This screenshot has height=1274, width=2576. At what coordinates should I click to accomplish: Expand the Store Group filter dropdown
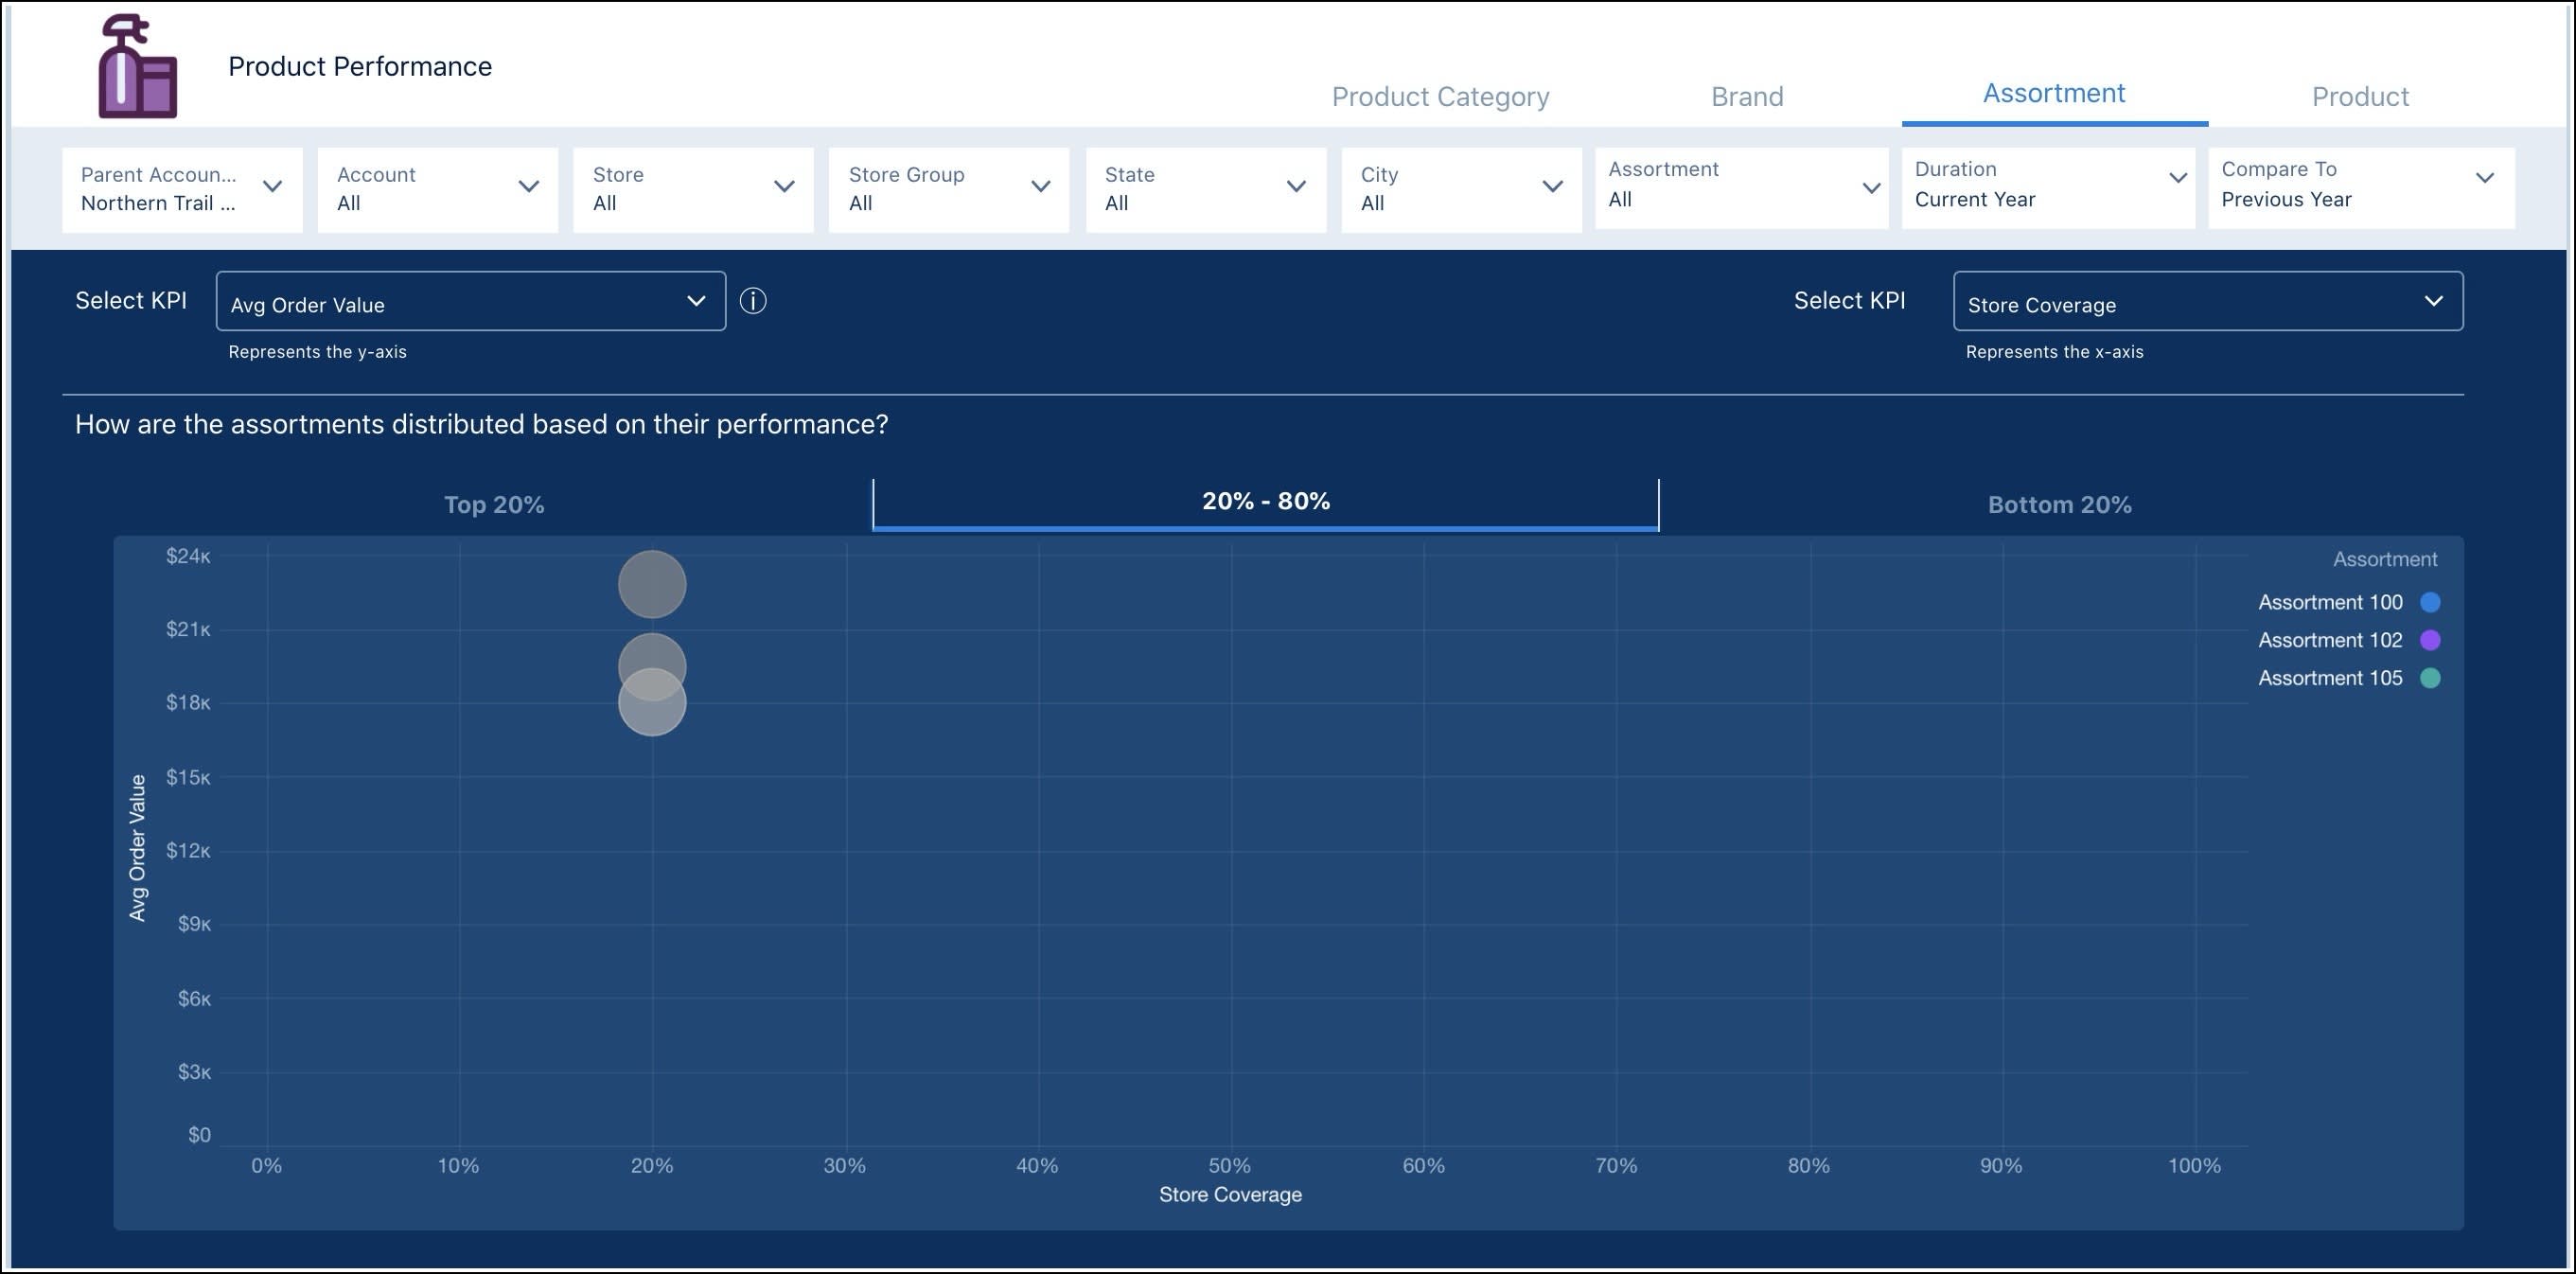[1040, 186]
